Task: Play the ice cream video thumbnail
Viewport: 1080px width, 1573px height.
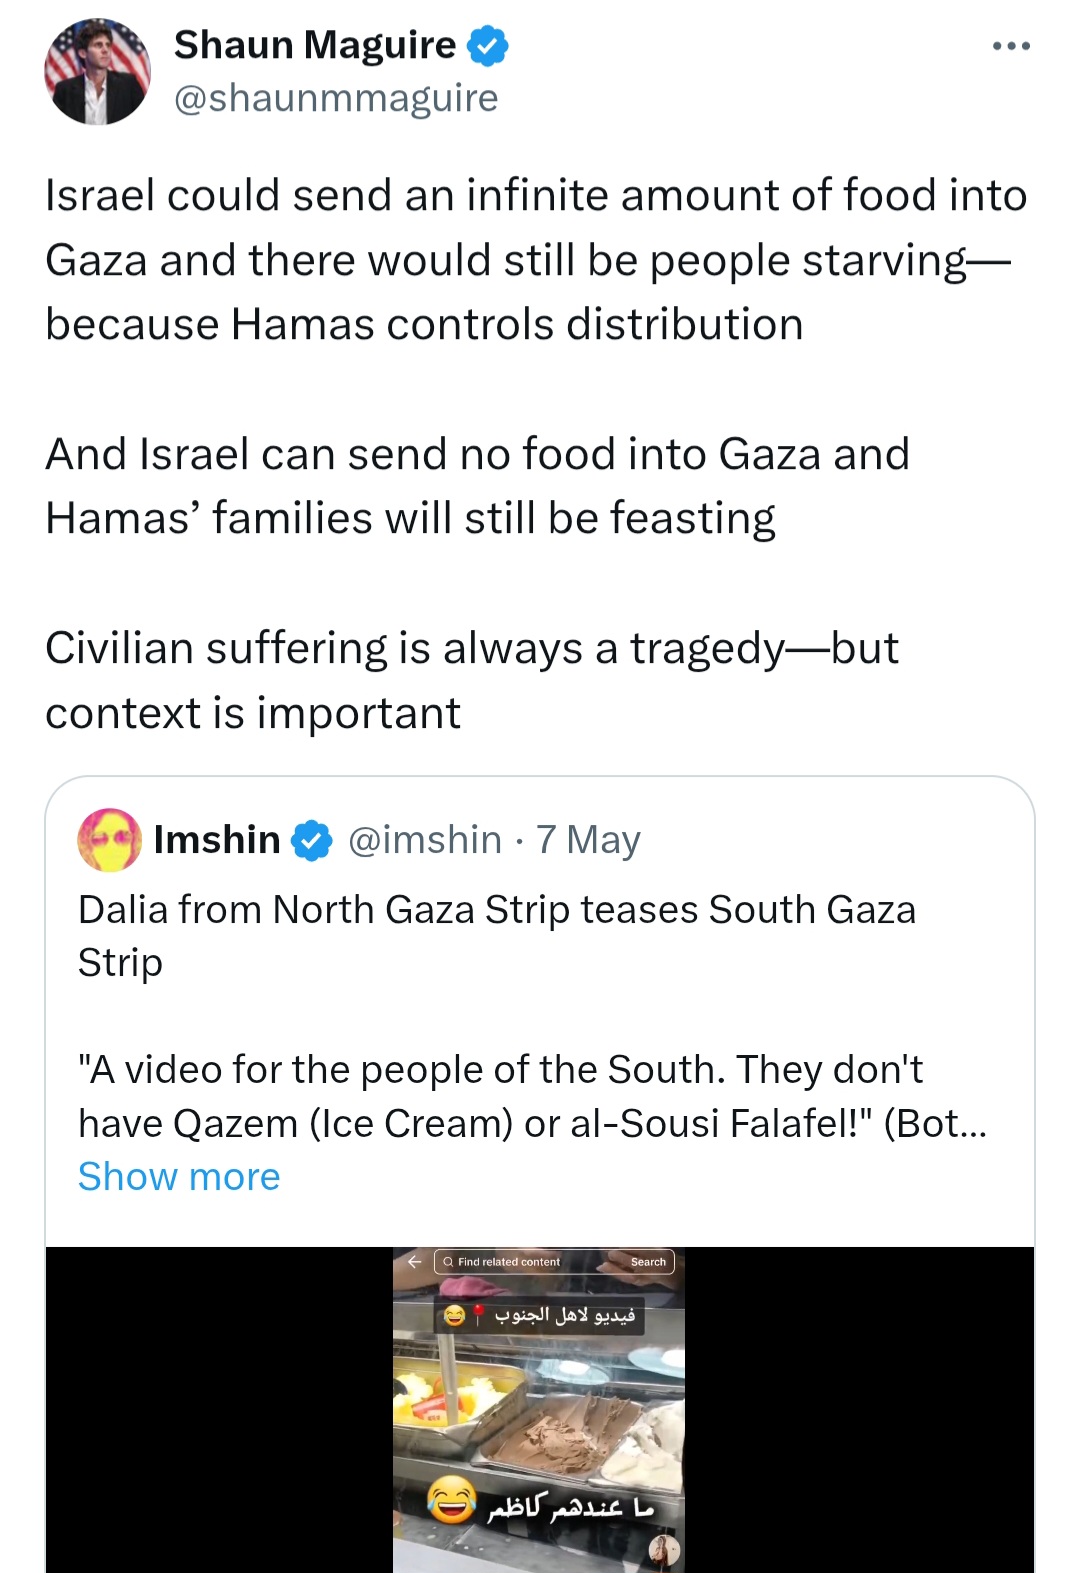Action: [539, 1410]
